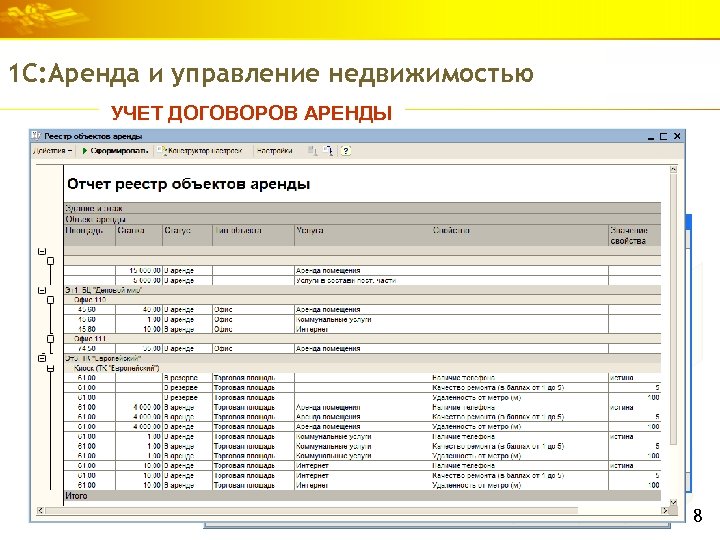Click the Объект аренды header row
720x540 pixels.
click(362, 219)
